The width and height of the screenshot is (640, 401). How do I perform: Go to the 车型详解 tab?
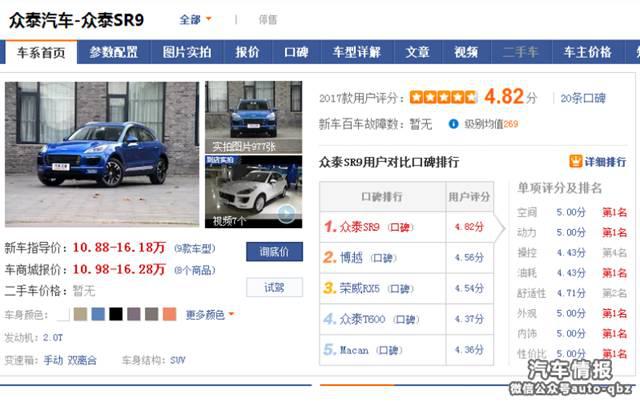click(356, 52)
